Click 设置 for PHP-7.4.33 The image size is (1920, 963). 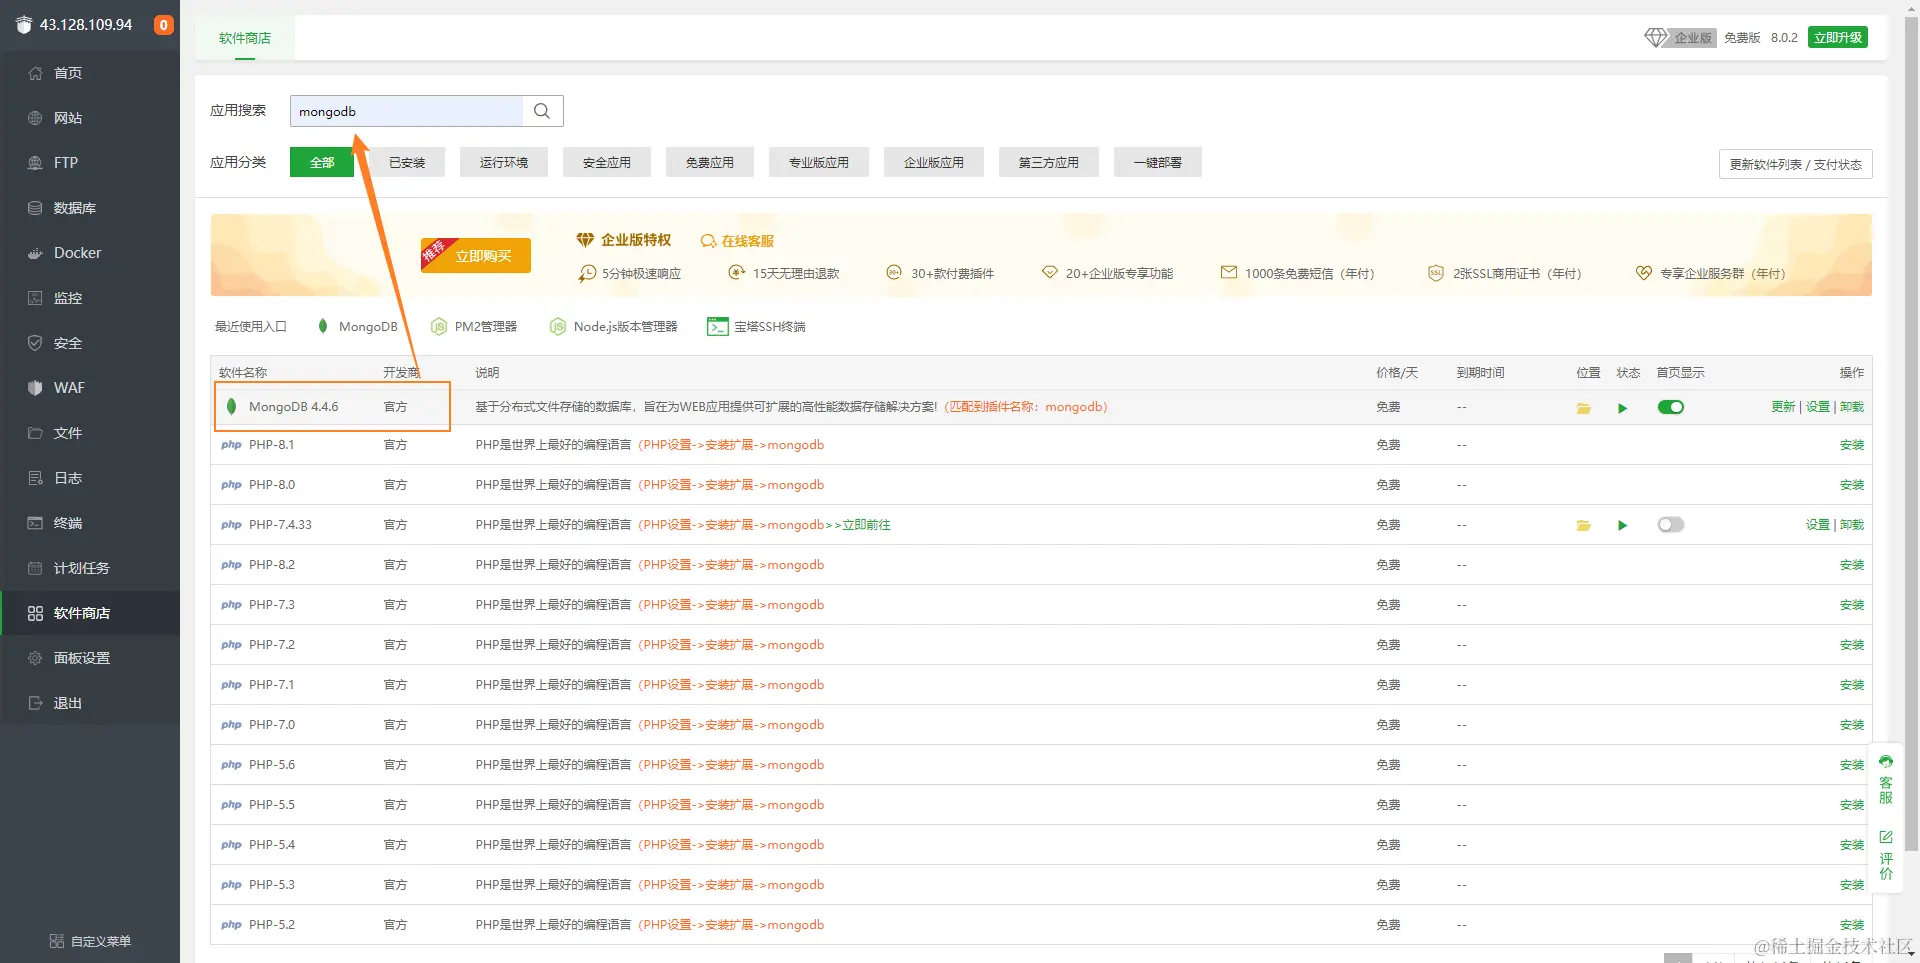tap(1818, 525)
